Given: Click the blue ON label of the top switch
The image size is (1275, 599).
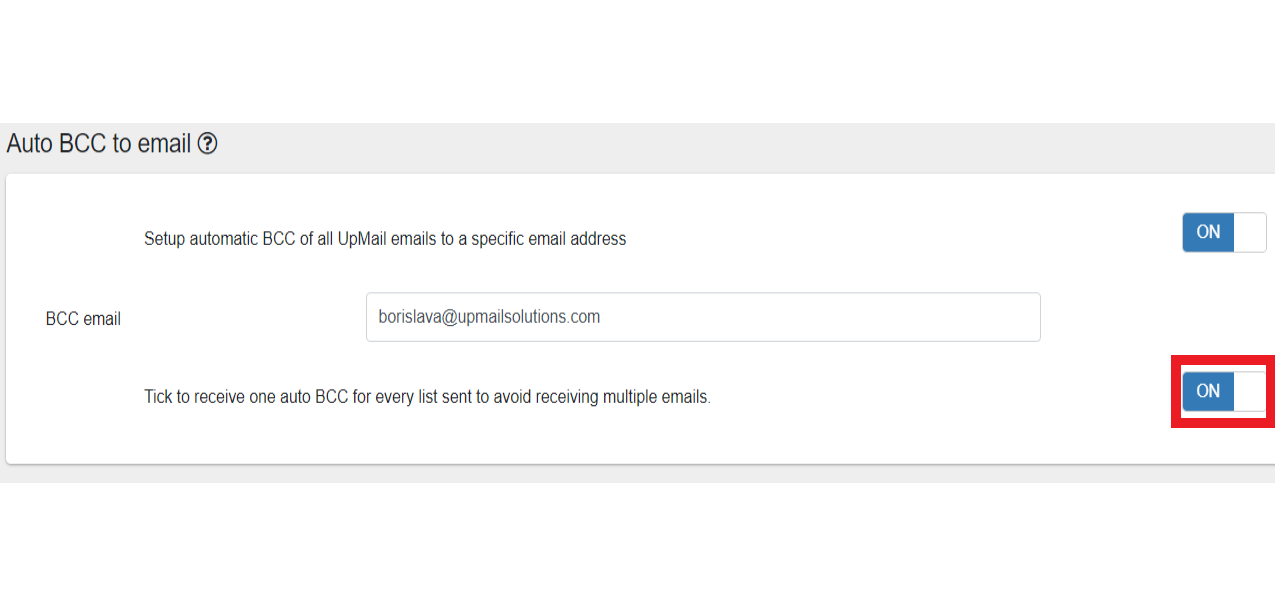Looking at the screenshot, I should tap(1208, 232).
